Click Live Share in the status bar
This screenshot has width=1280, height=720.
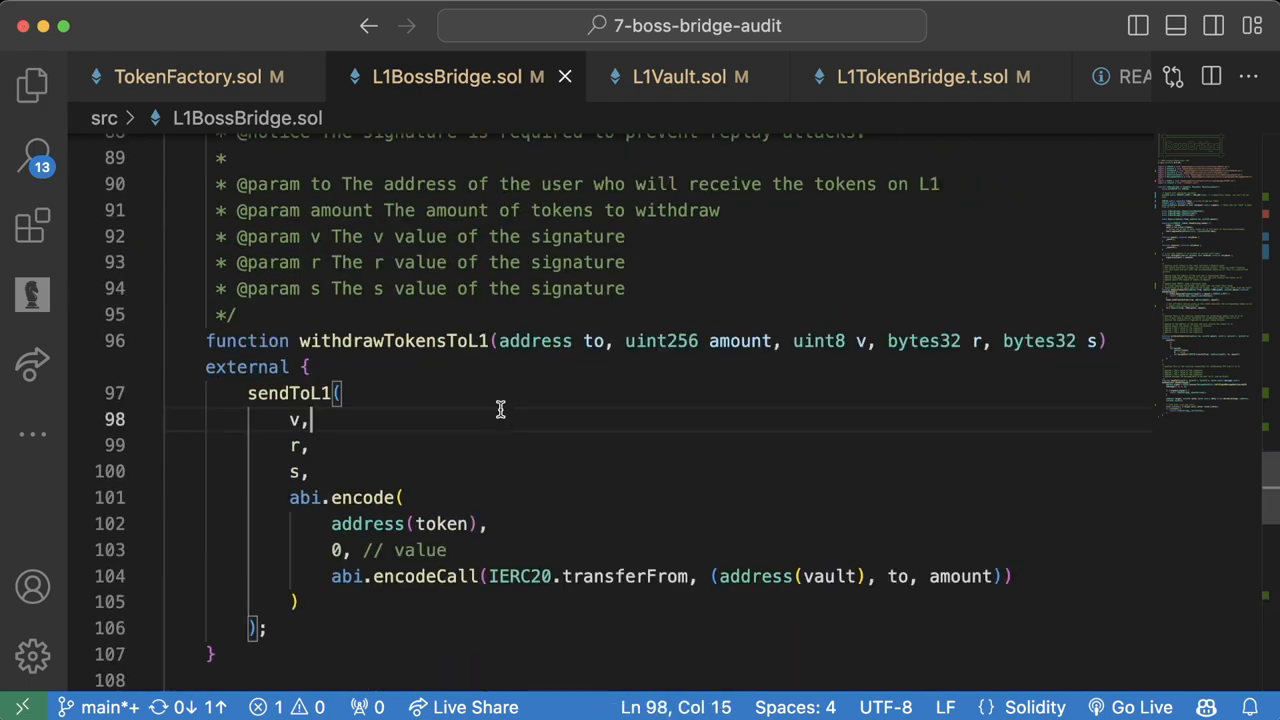pos(463,707)
